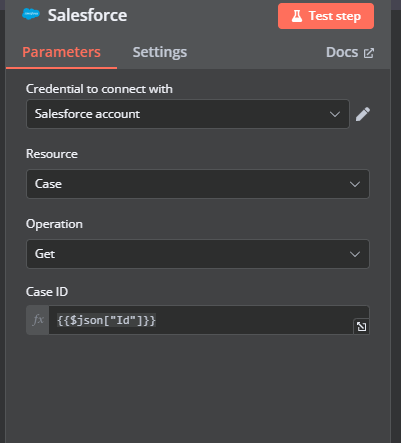This screenshot has height=443, width=401.
Task: Edit credential with the pencil icon
Action: tap(363, 114)
